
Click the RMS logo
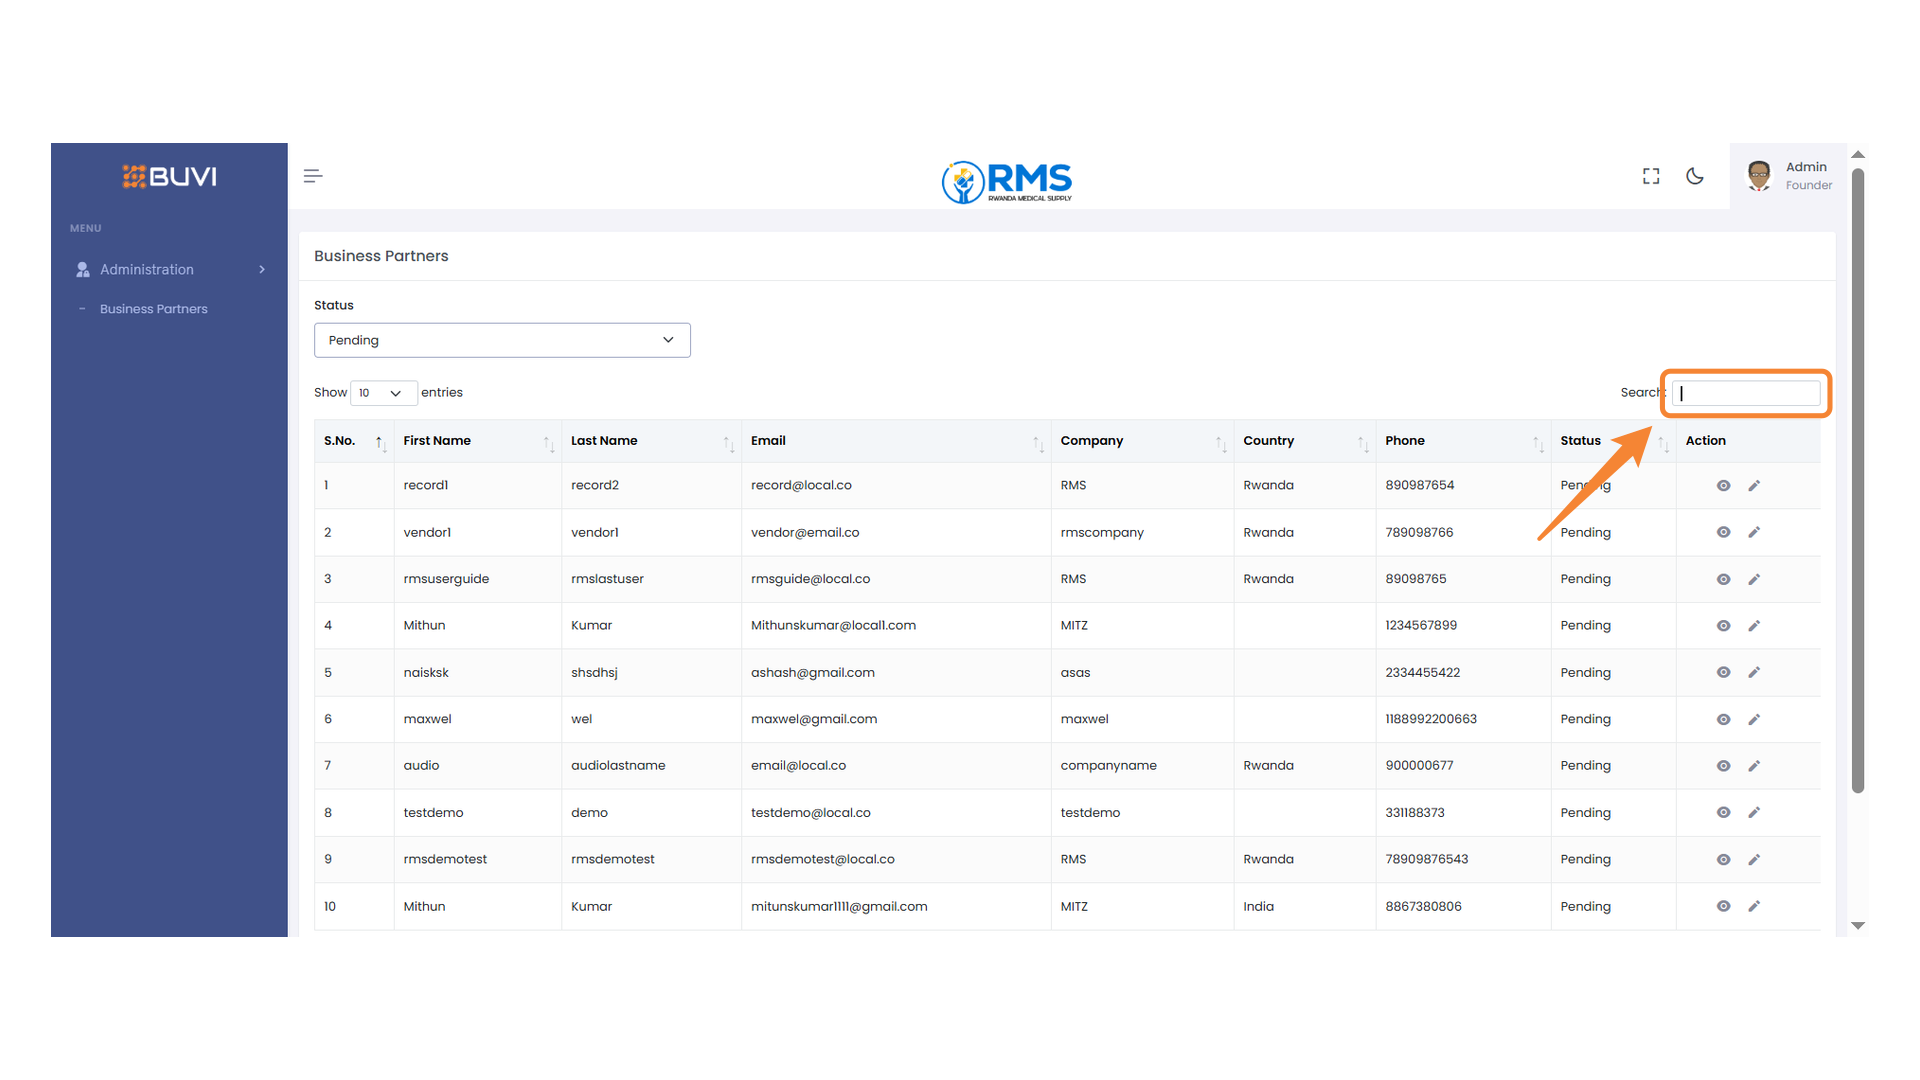tap(1006, 181)
